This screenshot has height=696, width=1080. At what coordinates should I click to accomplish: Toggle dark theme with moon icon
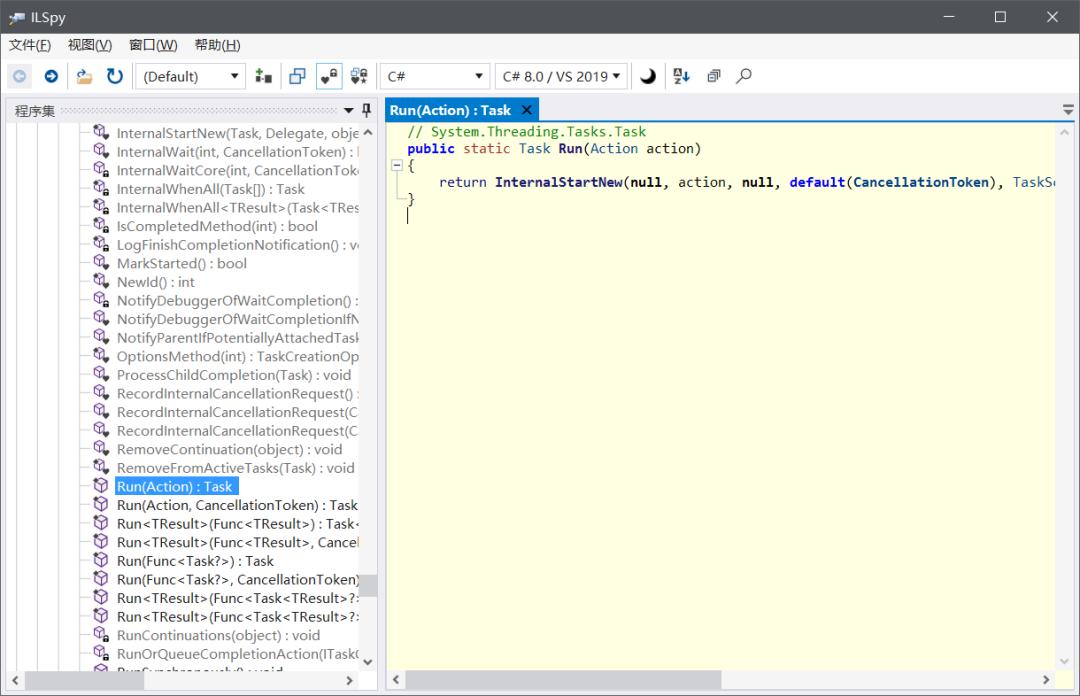pos(647,76)
